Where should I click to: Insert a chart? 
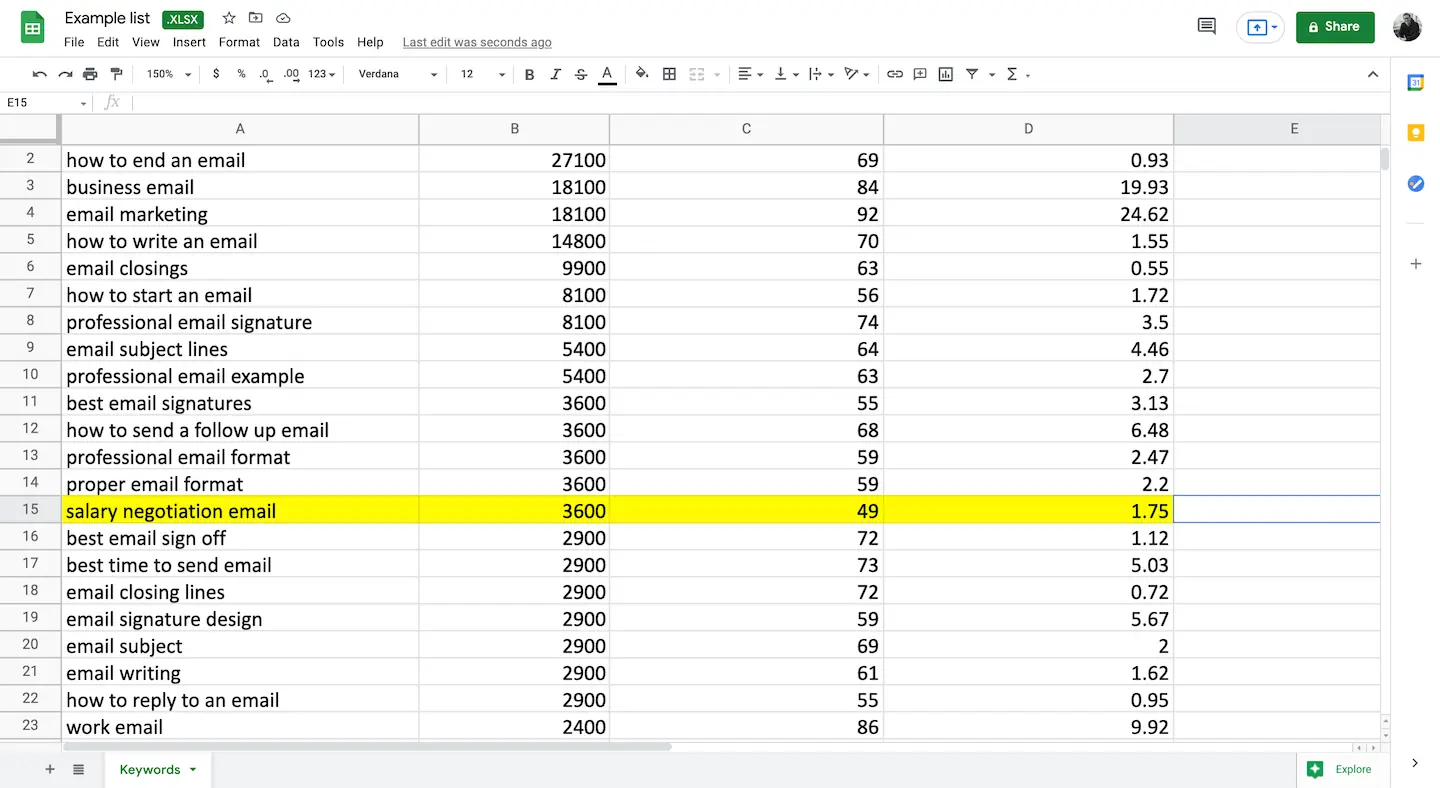coord(945,73)
